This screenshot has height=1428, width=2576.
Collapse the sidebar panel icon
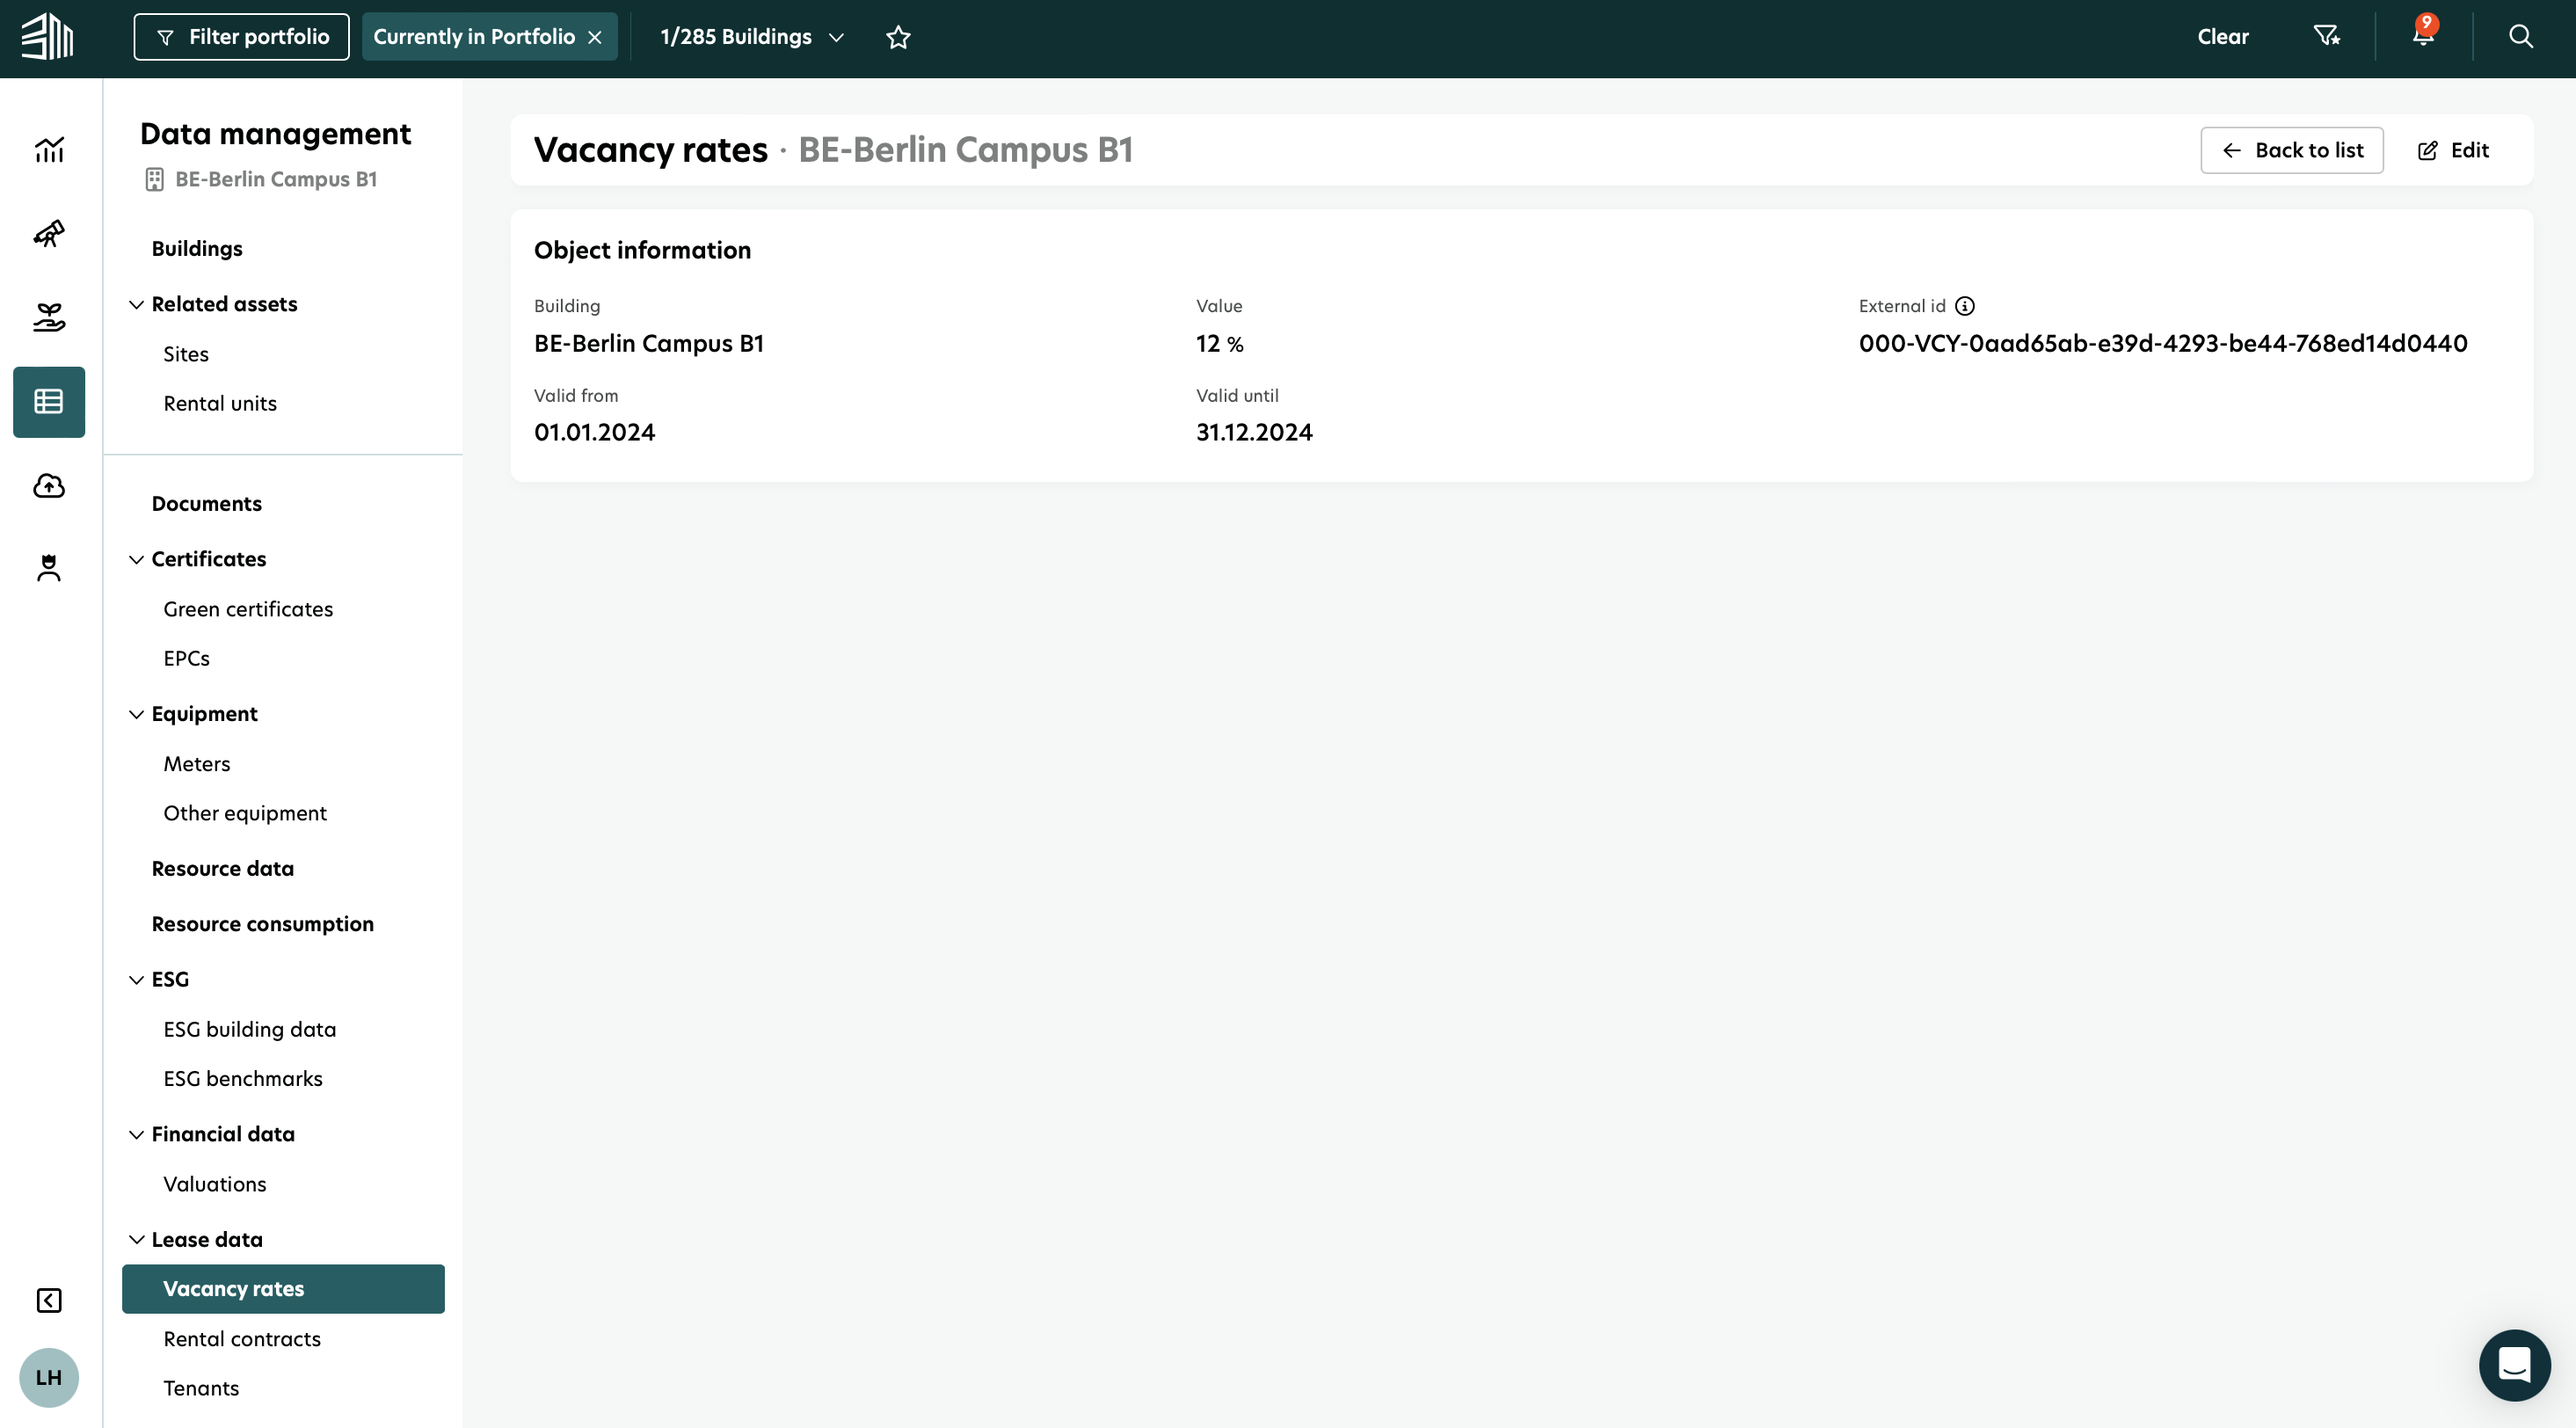49,1300
